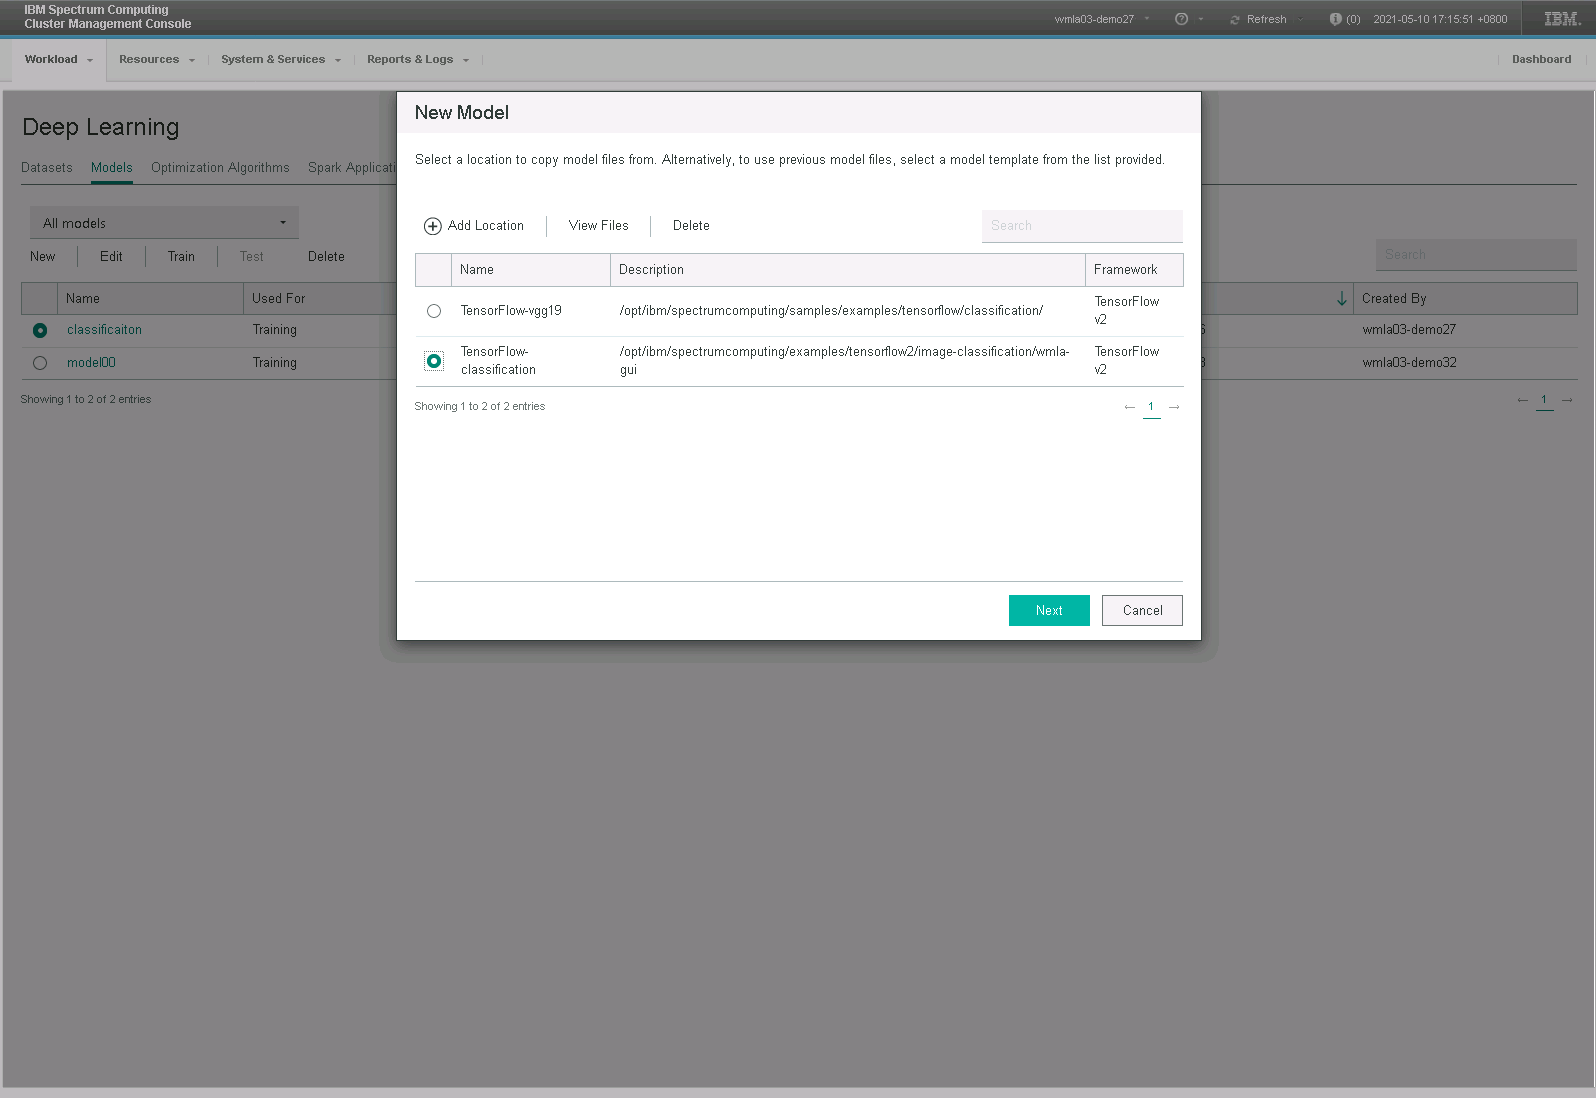Click the notifications info icon (0)
Image resolution: width=1596 pixels, height=1098 pixels.
(x=1335, y=19)
